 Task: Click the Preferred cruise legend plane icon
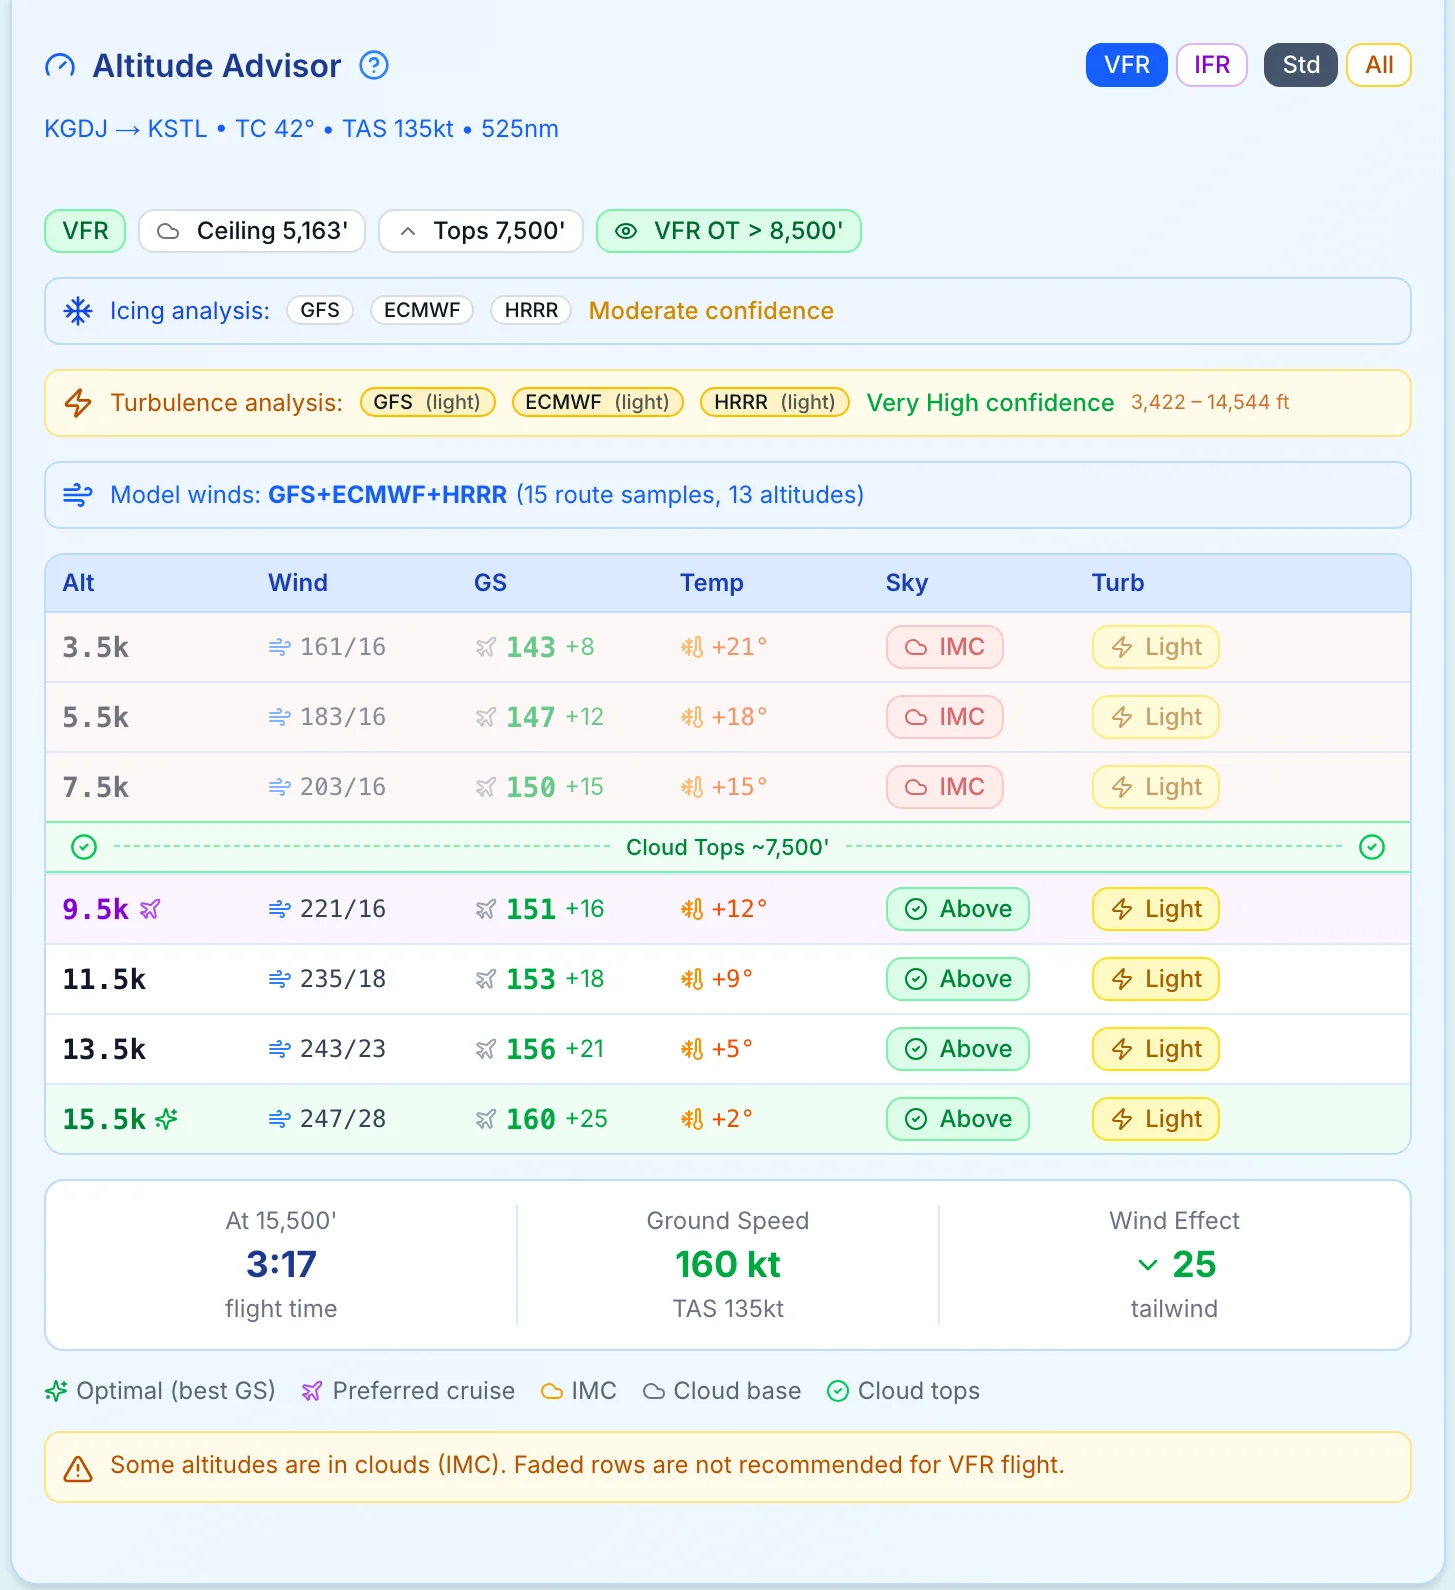point(312,1391)
